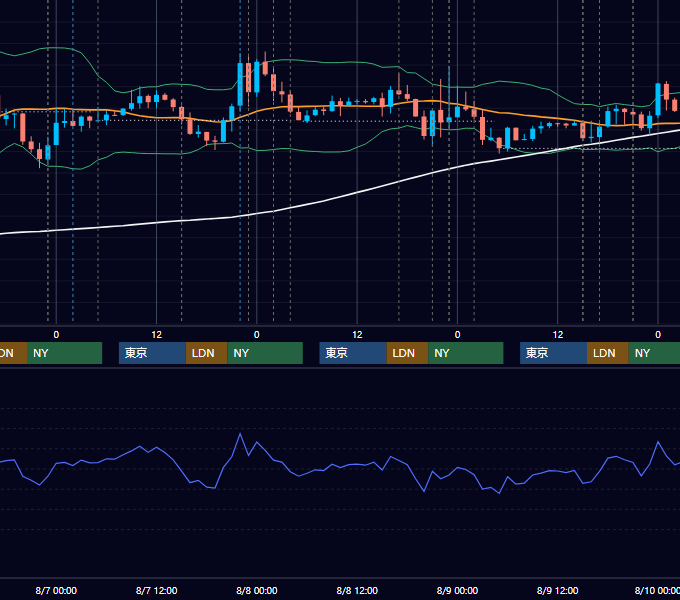Select the 8/8 00:00 date axis label

pyautogui.click(x=257, y=590)
